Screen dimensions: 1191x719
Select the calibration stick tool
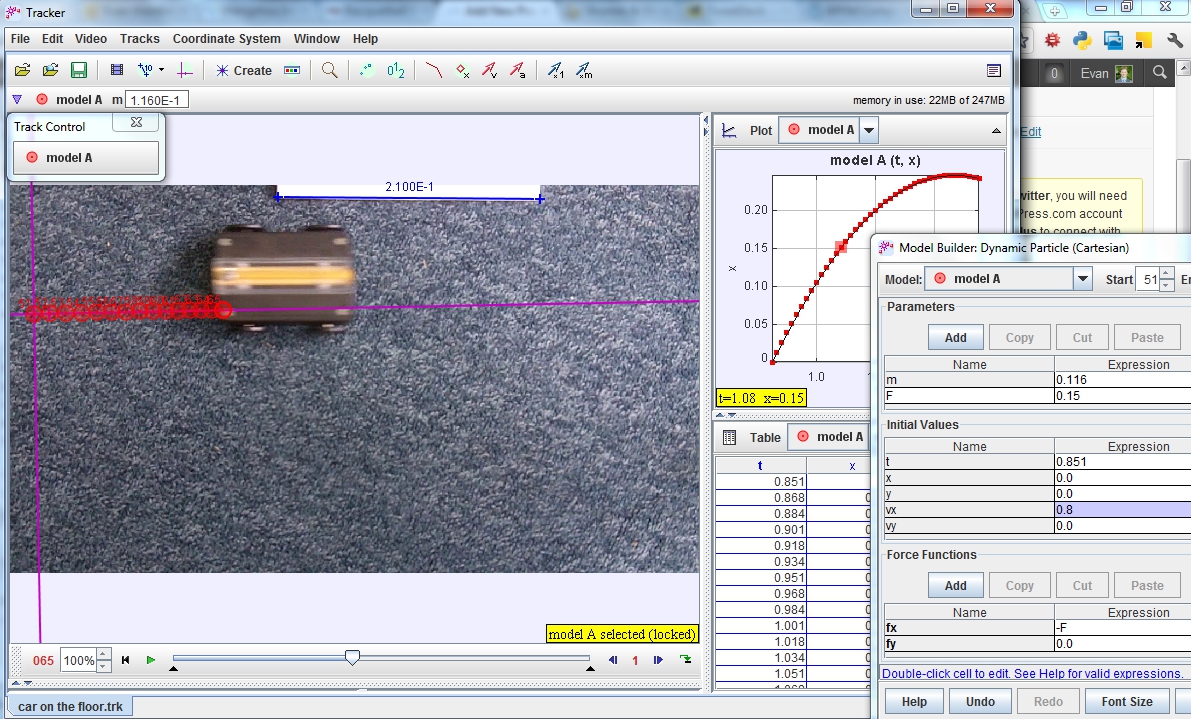pos(147,70)
